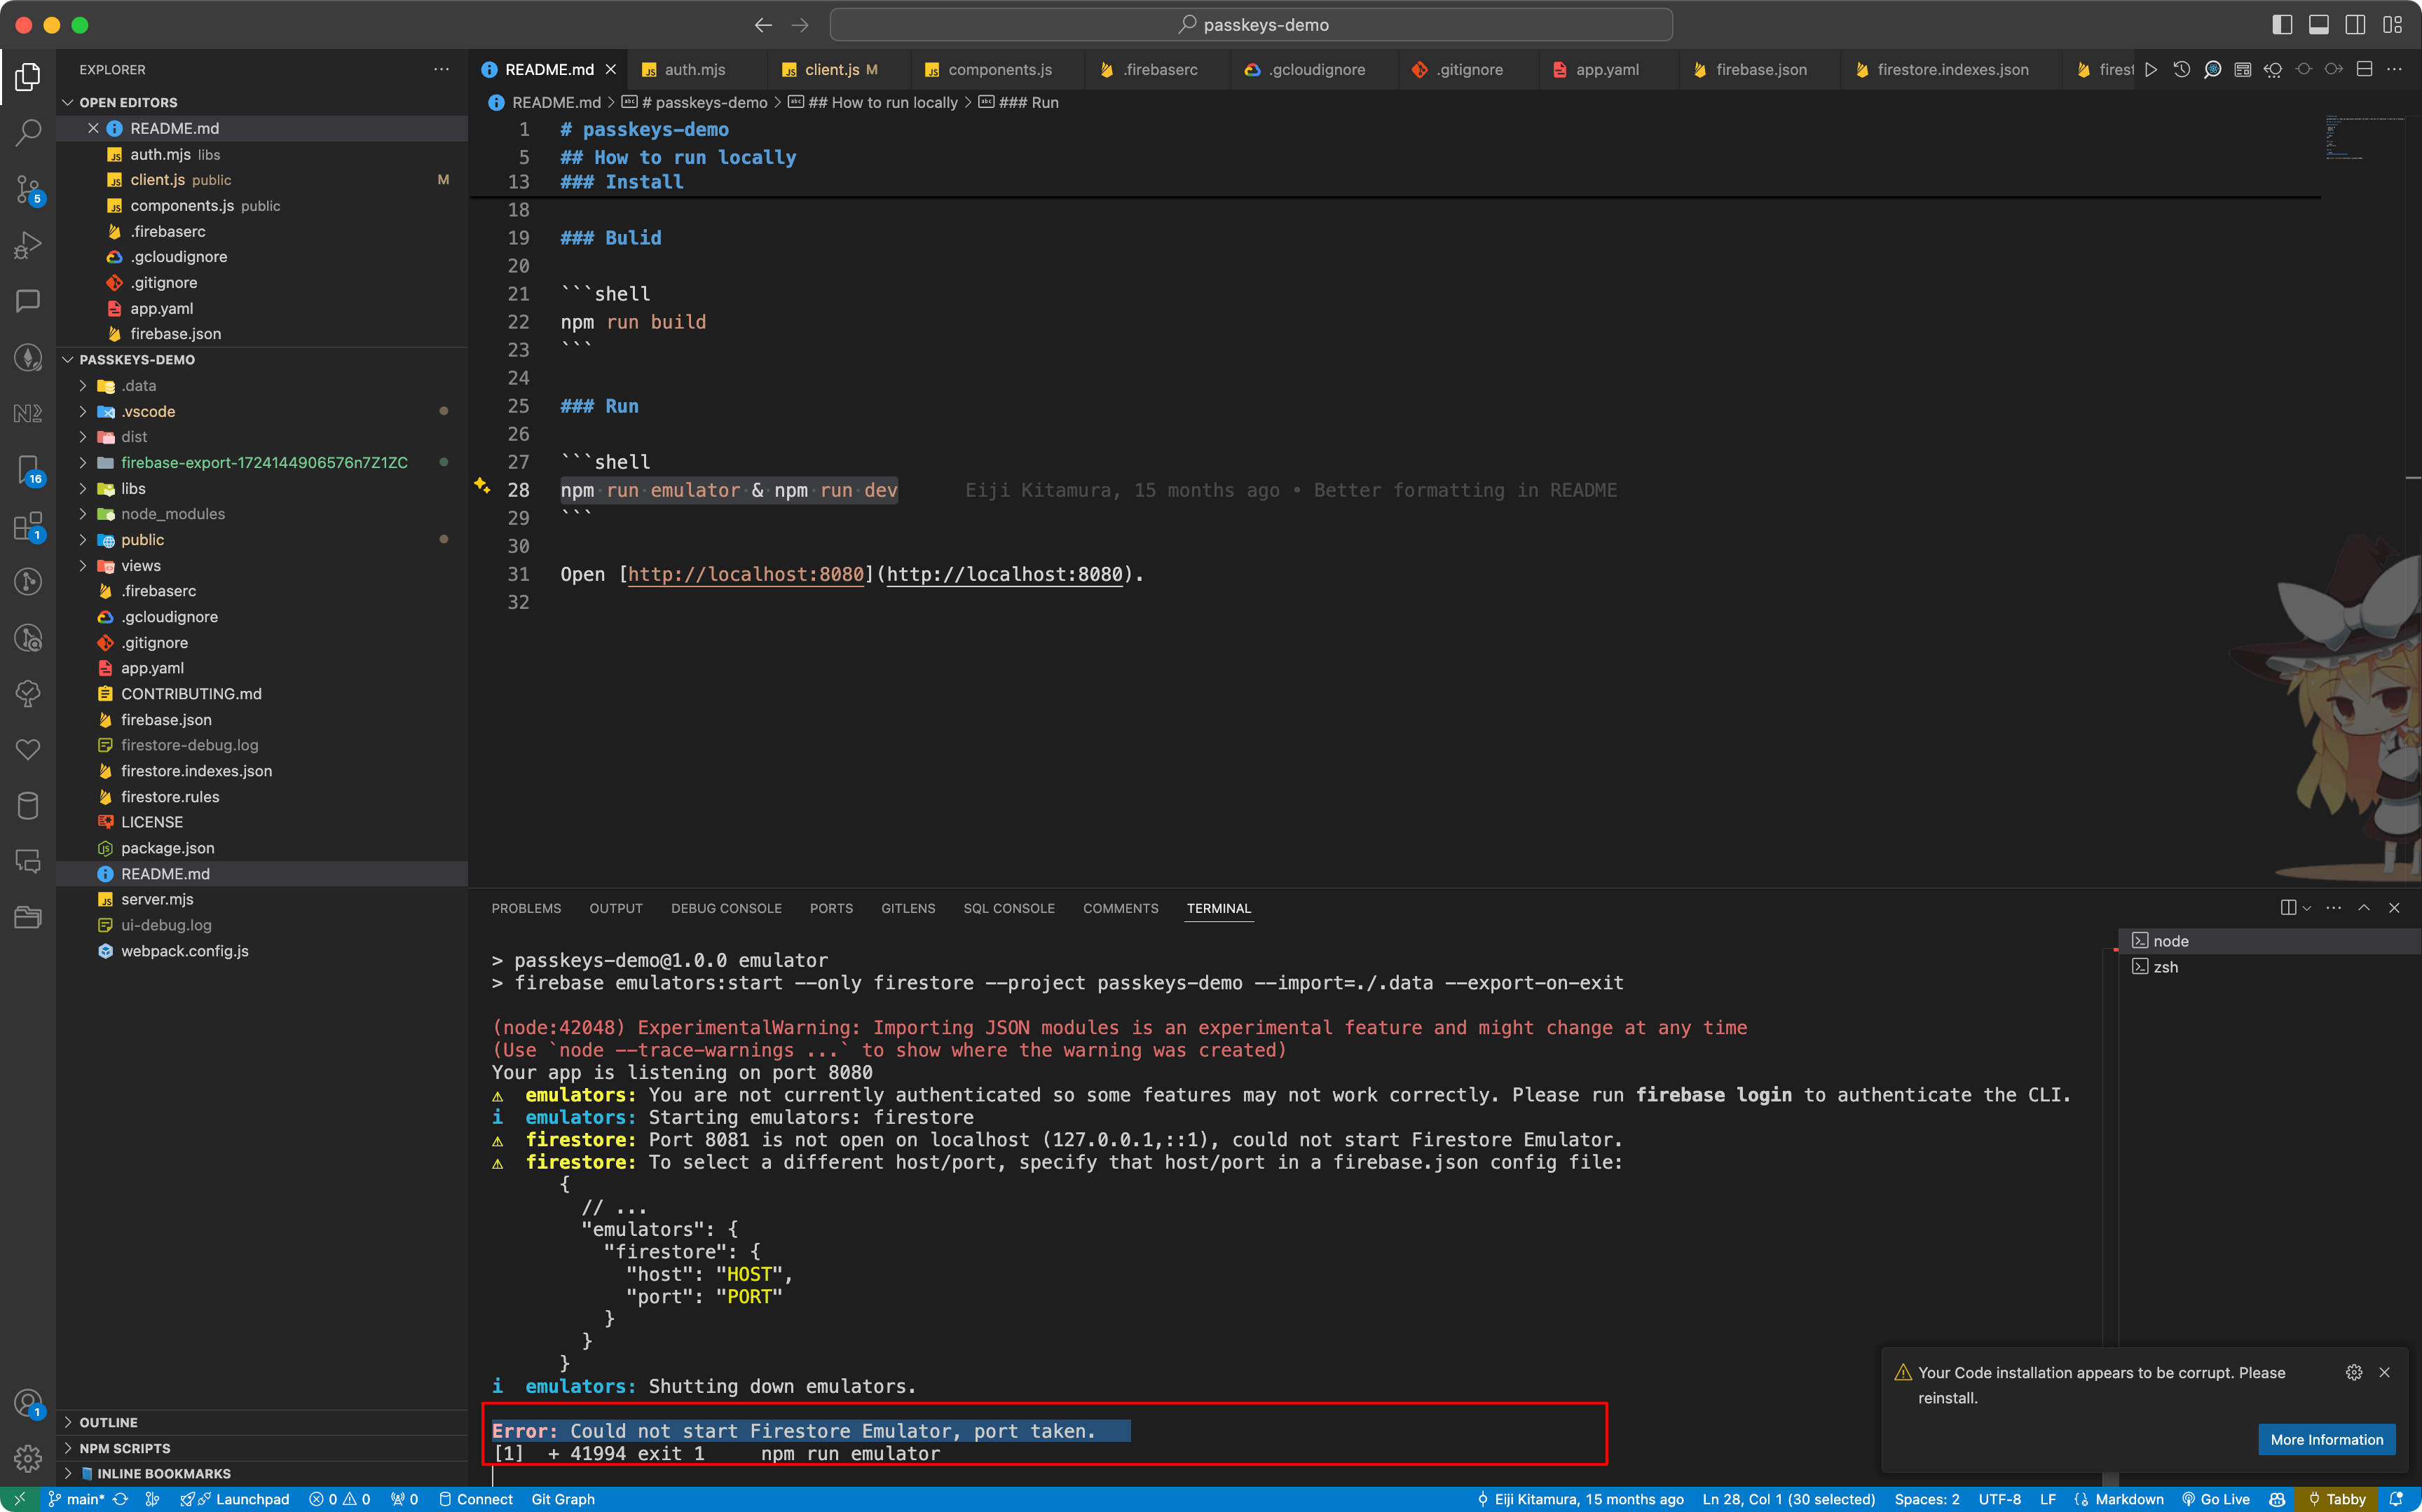Viewport: 2422px width, 1512px height.
Task: Click the sparkle code action on line 28
Action: tap(482, 486)
